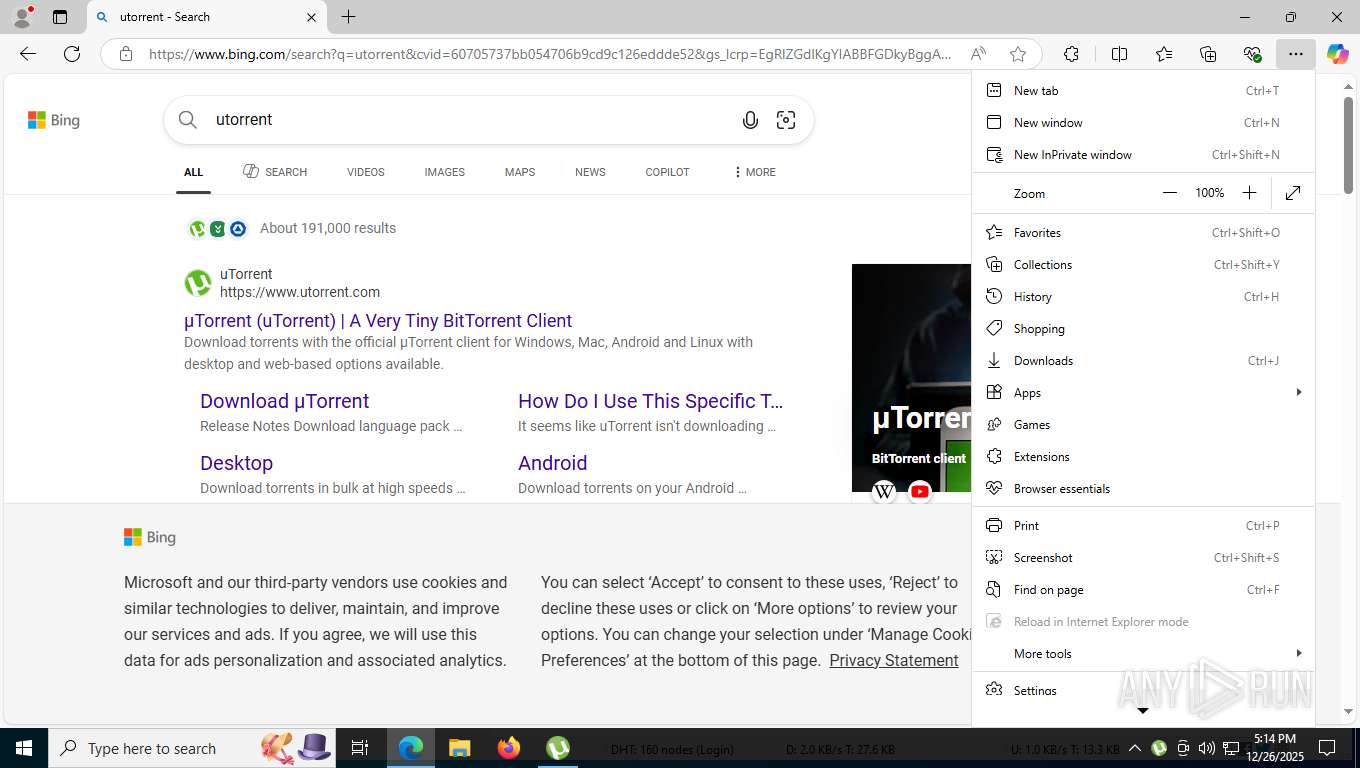Search using voice microphone icon
Image resolution: width=1360 pixels, height=768 pixels.
tap(750, 120)
